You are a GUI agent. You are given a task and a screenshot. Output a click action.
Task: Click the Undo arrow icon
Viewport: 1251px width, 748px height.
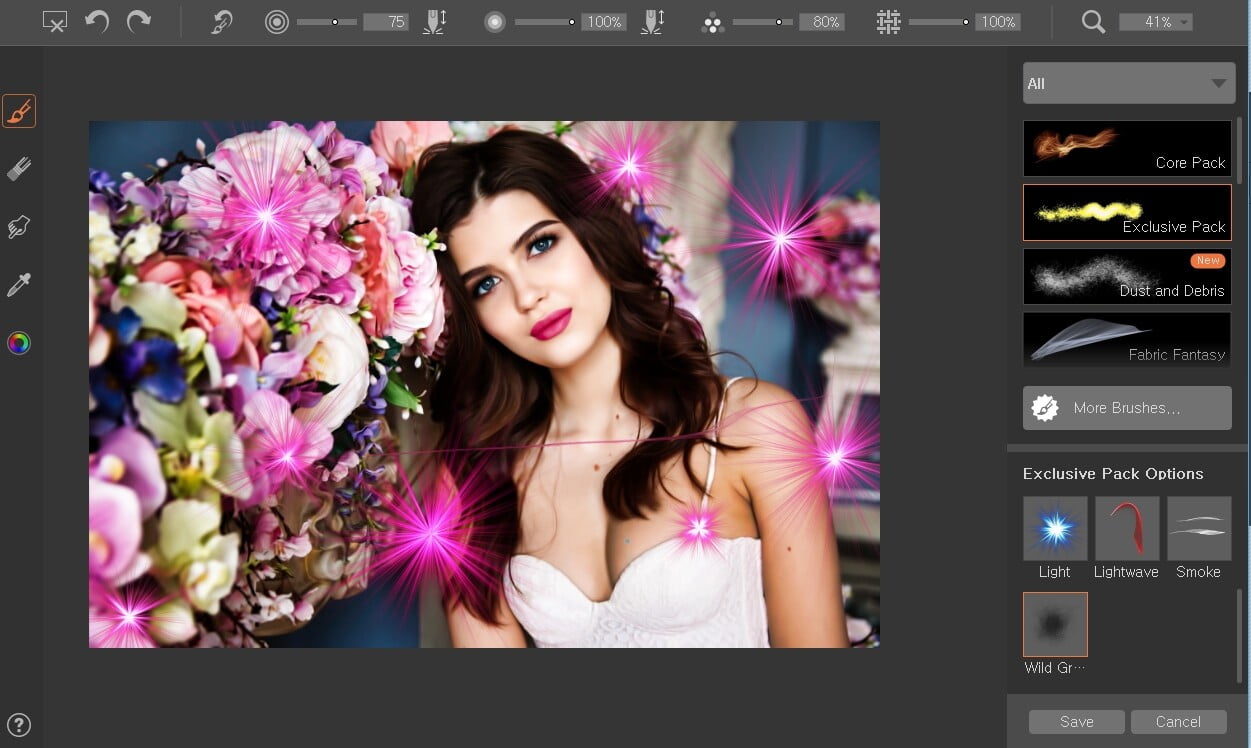(x=97, y=22)
